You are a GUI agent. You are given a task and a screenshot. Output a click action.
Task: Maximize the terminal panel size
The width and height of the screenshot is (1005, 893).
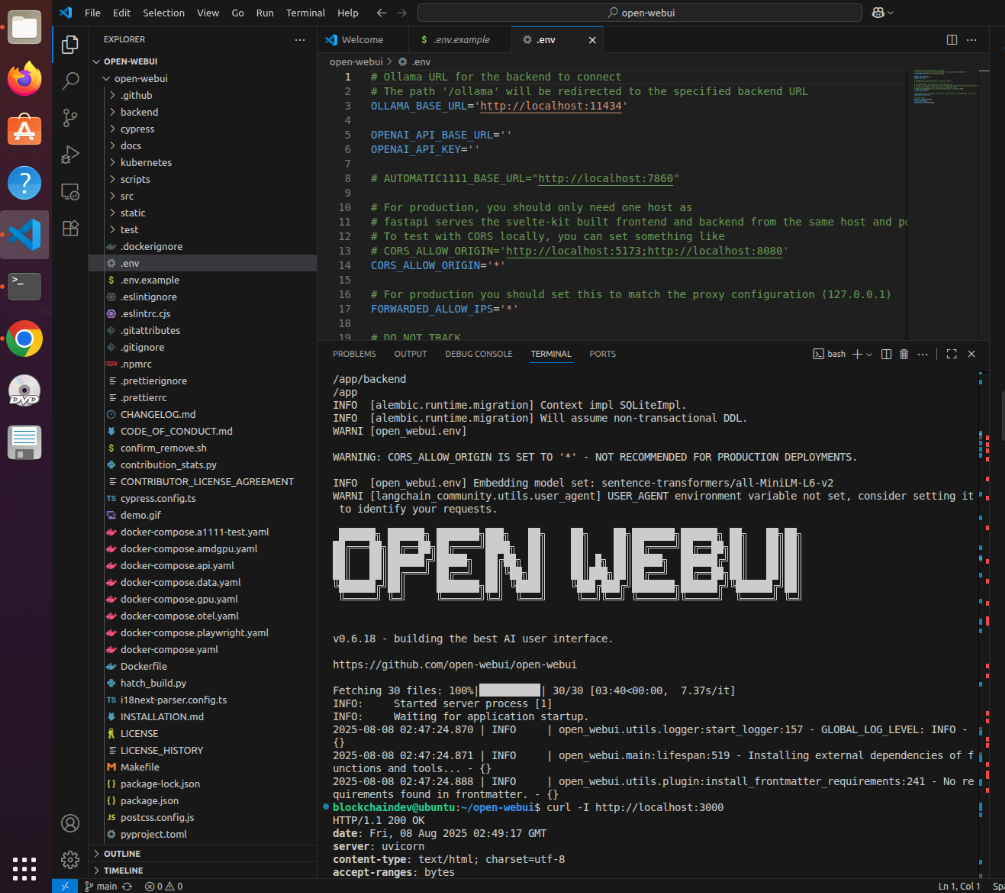click(x=952, y=354)
